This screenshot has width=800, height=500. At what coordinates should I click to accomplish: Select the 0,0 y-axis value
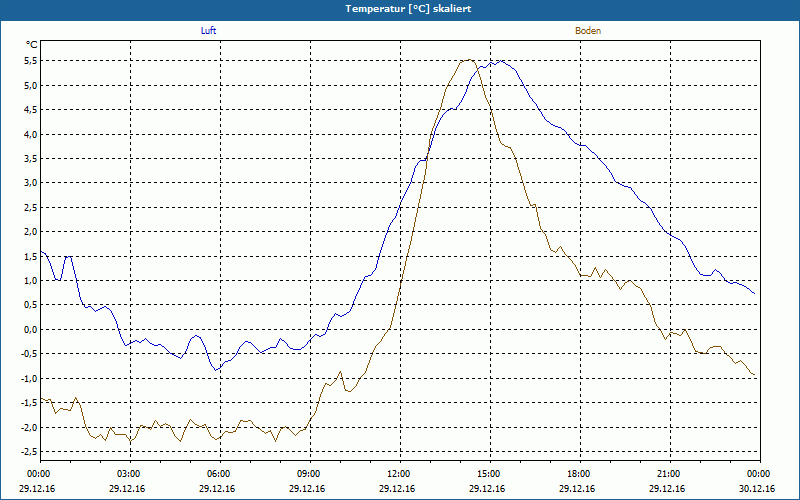pos(32,330)
